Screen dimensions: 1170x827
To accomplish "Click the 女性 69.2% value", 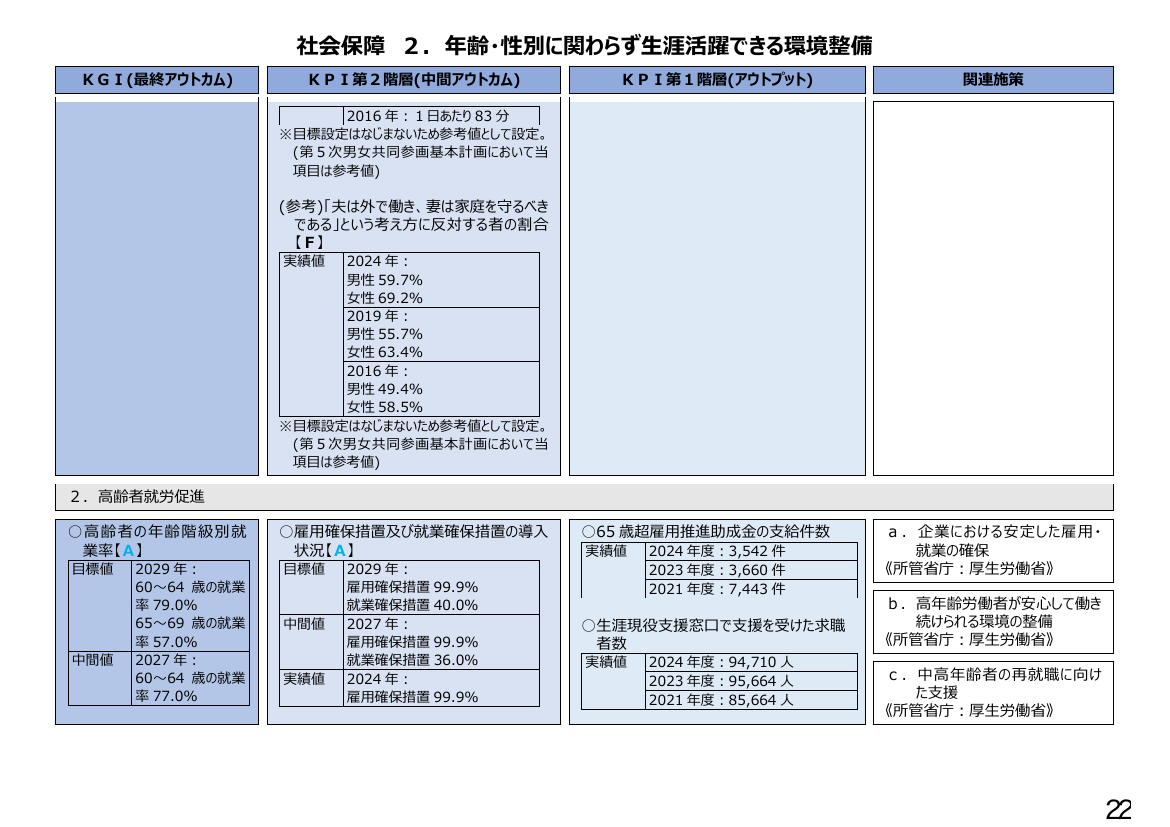I will 384,298.
